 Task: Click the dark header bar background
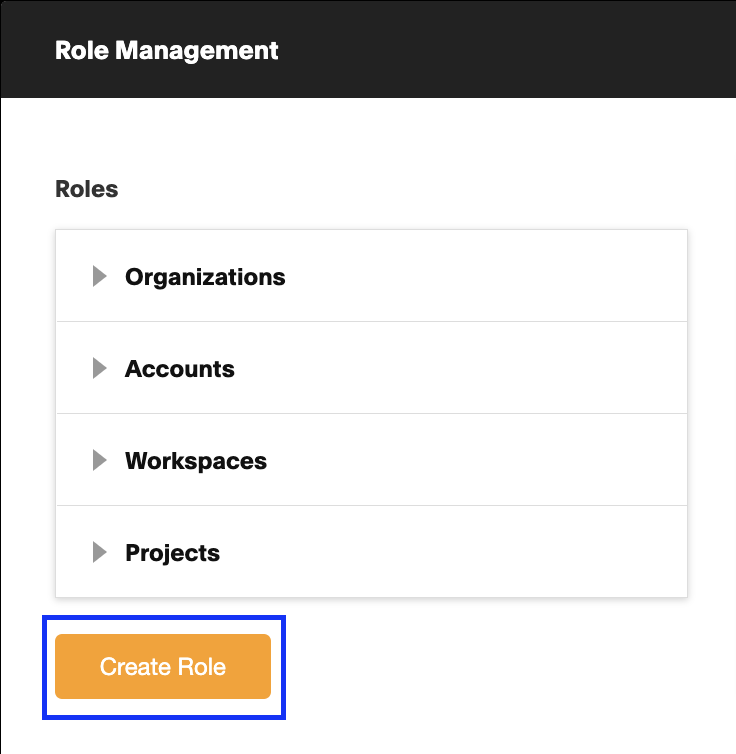tap(505, 49)
